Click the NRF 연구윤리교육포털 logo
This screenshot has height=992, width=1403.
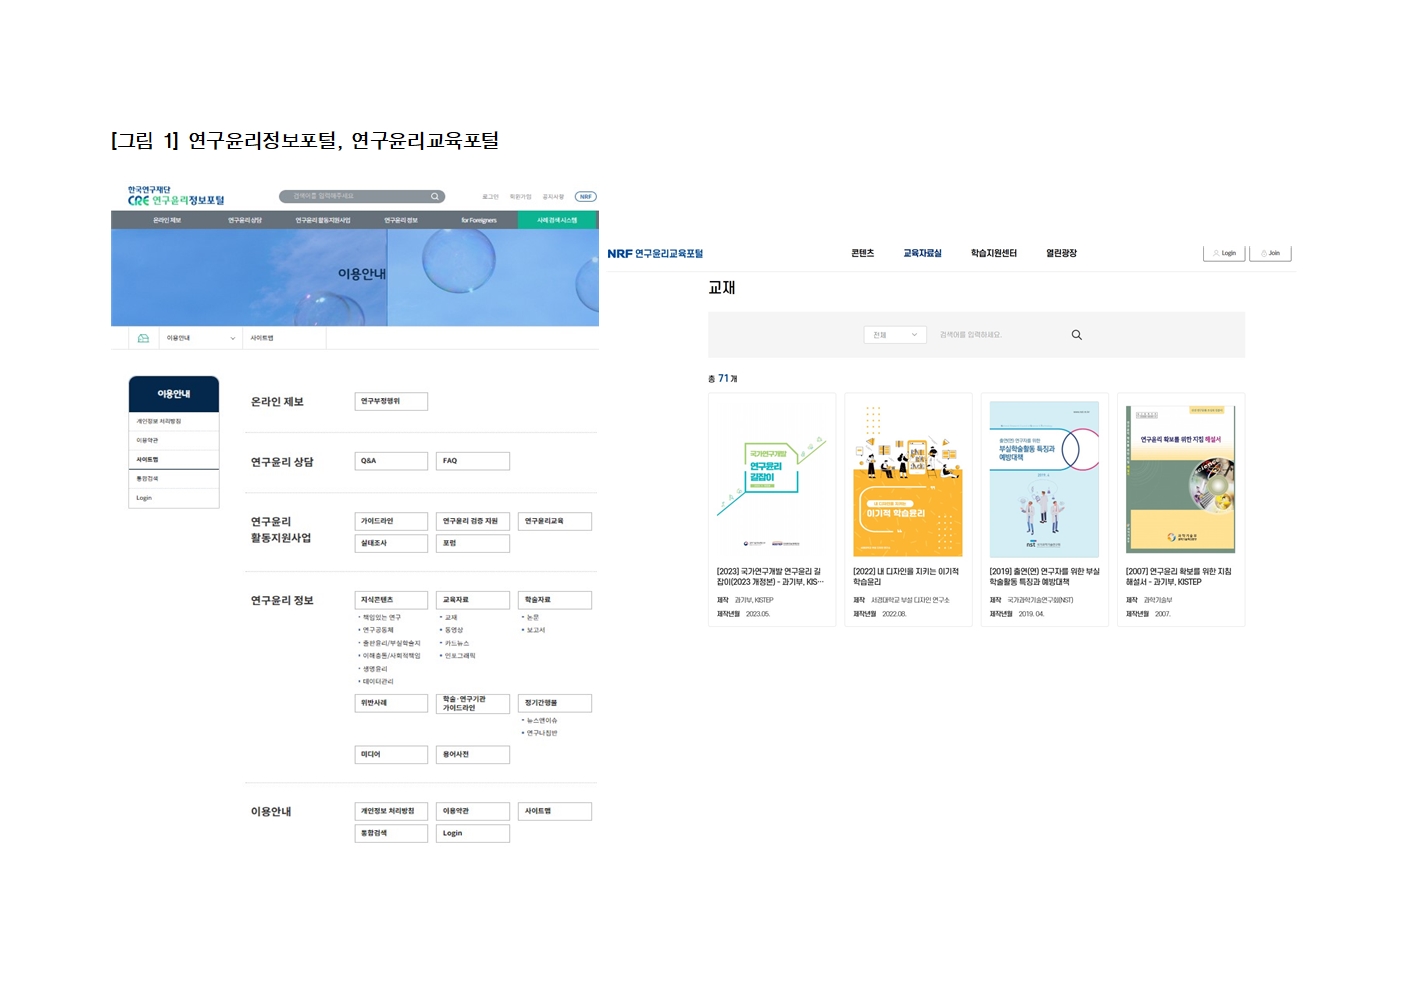pyautogui.click(x=655, y=254)
